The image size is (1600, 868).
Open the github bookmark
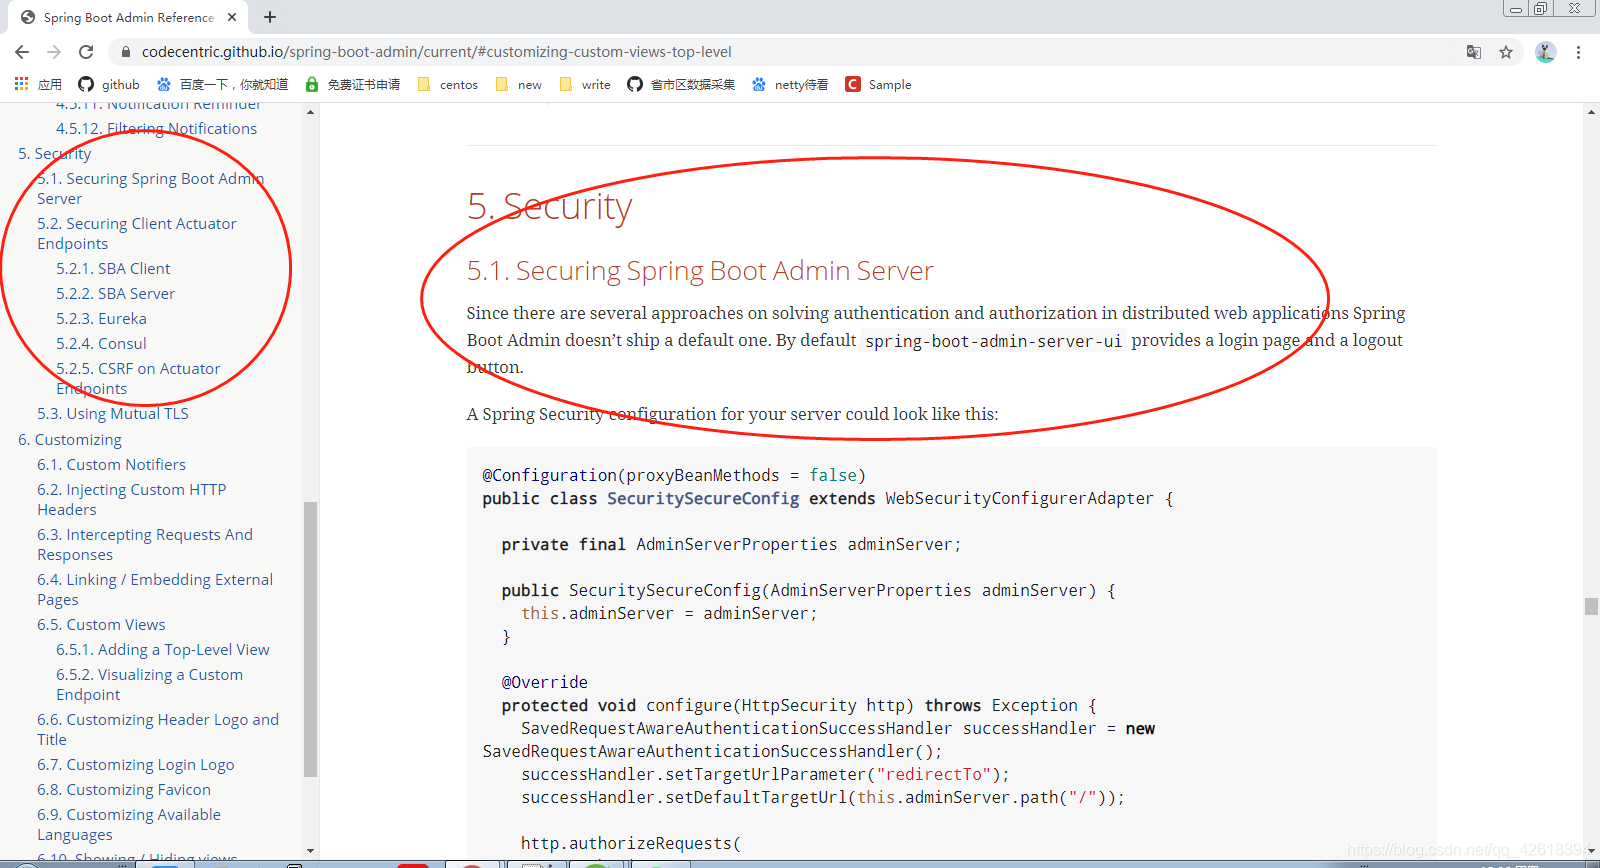pyautogui.click(x=109, y=84)
